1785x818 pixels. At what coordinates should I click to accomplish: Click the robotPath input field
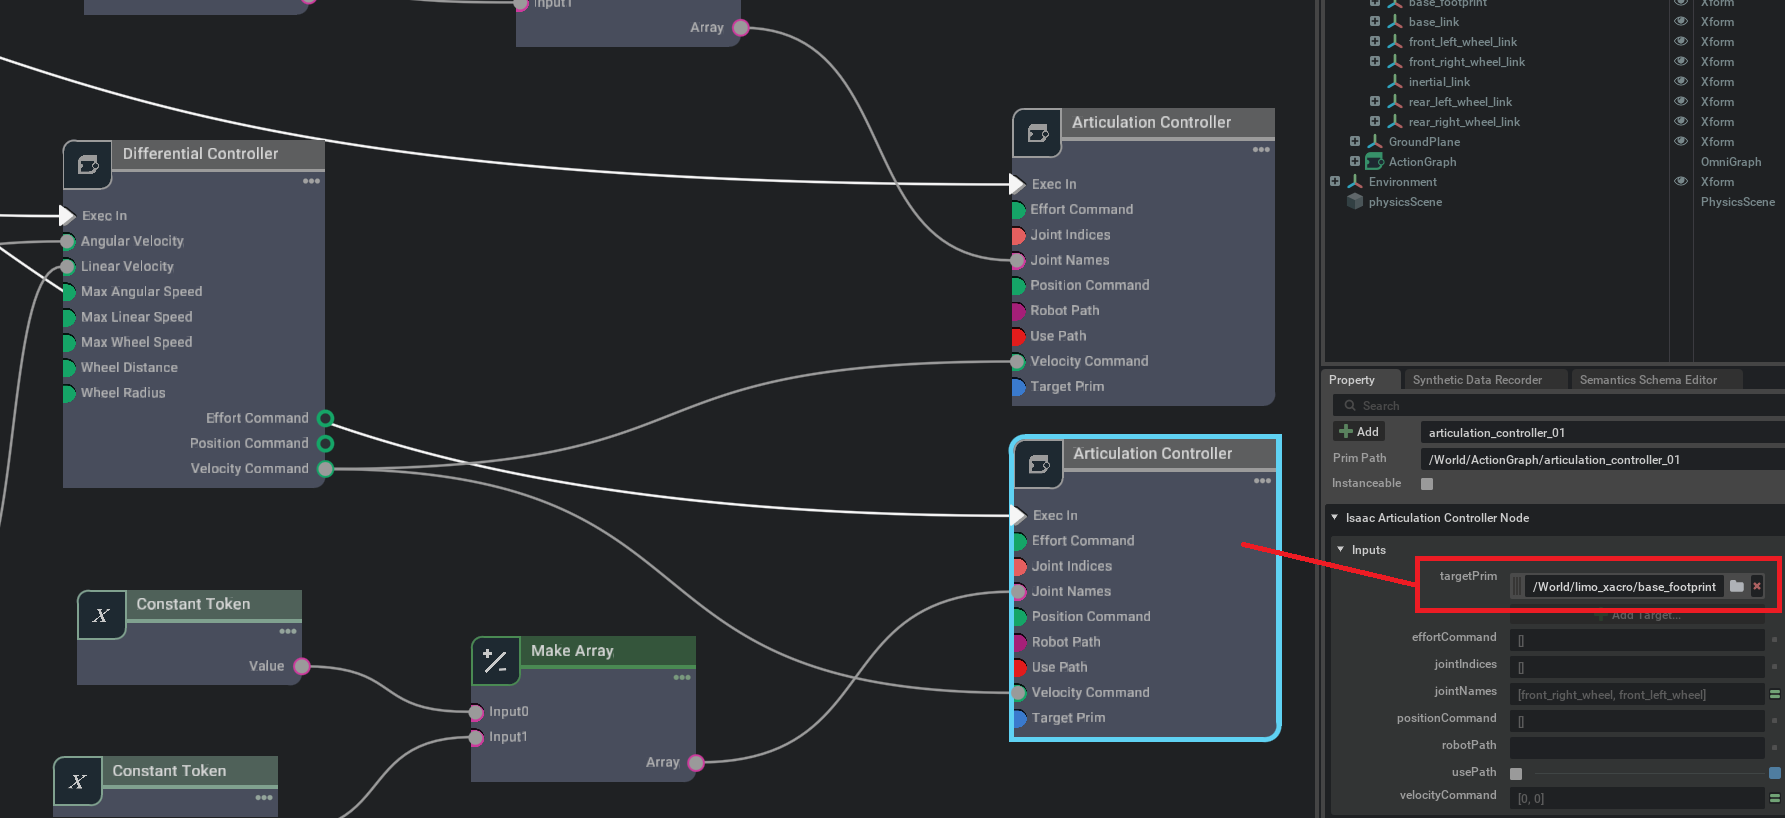[x=1637, y=748]
